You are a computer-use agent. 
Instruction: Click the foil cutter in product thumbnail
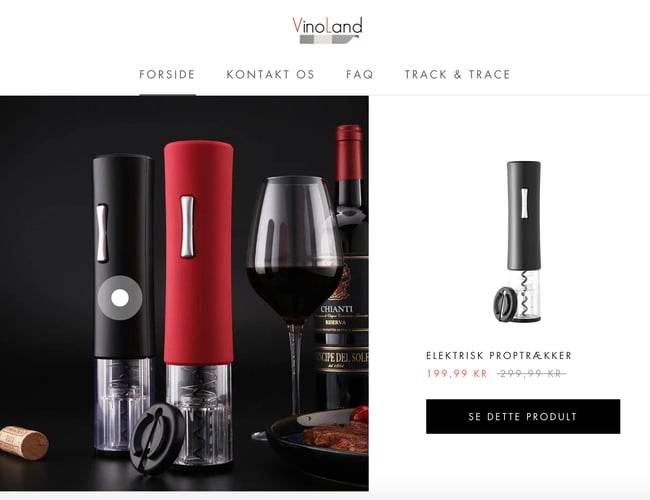click(x=505, y=305)
